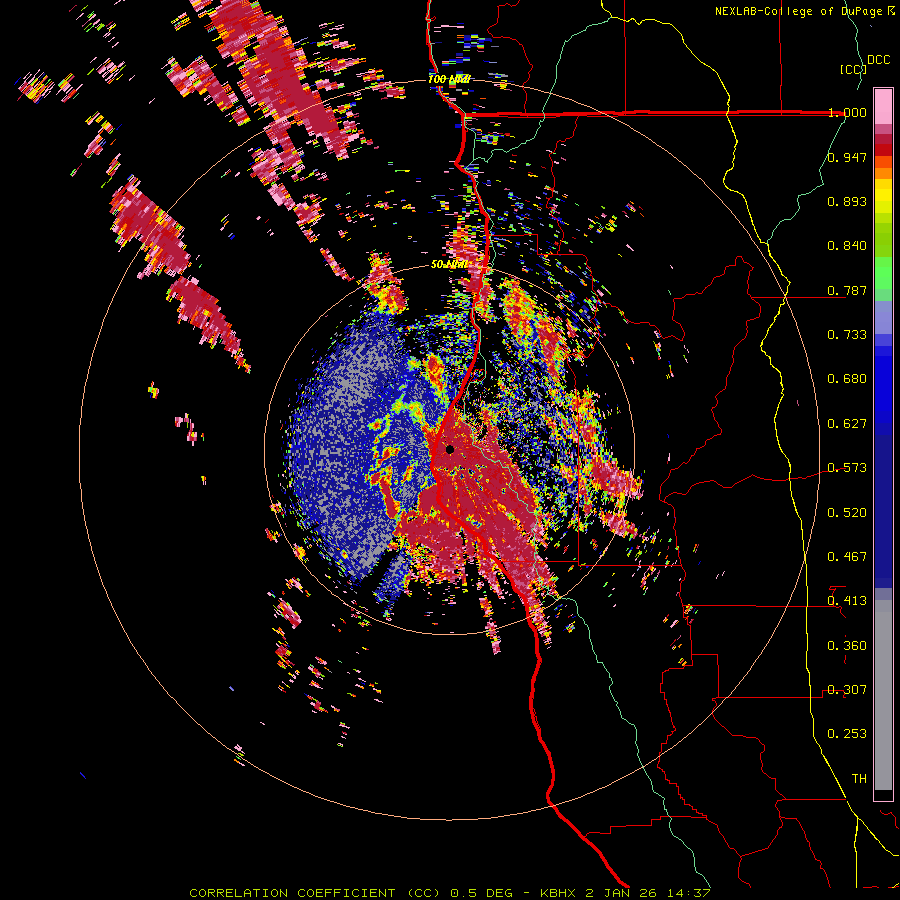The image size is (900, 900).
Task: Select the 0.307 scale value
Action: point(847,690)
